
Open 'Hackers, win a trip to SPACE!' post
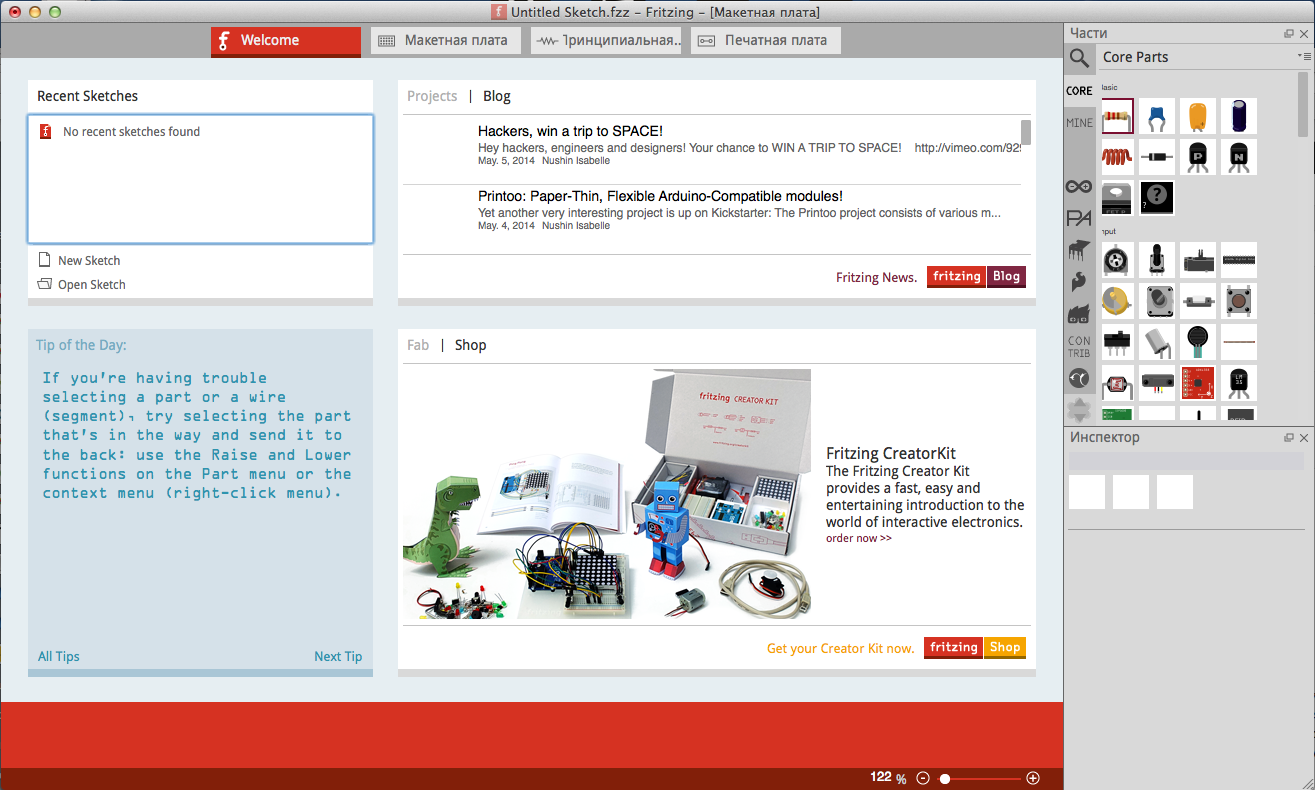coord(570,131)
